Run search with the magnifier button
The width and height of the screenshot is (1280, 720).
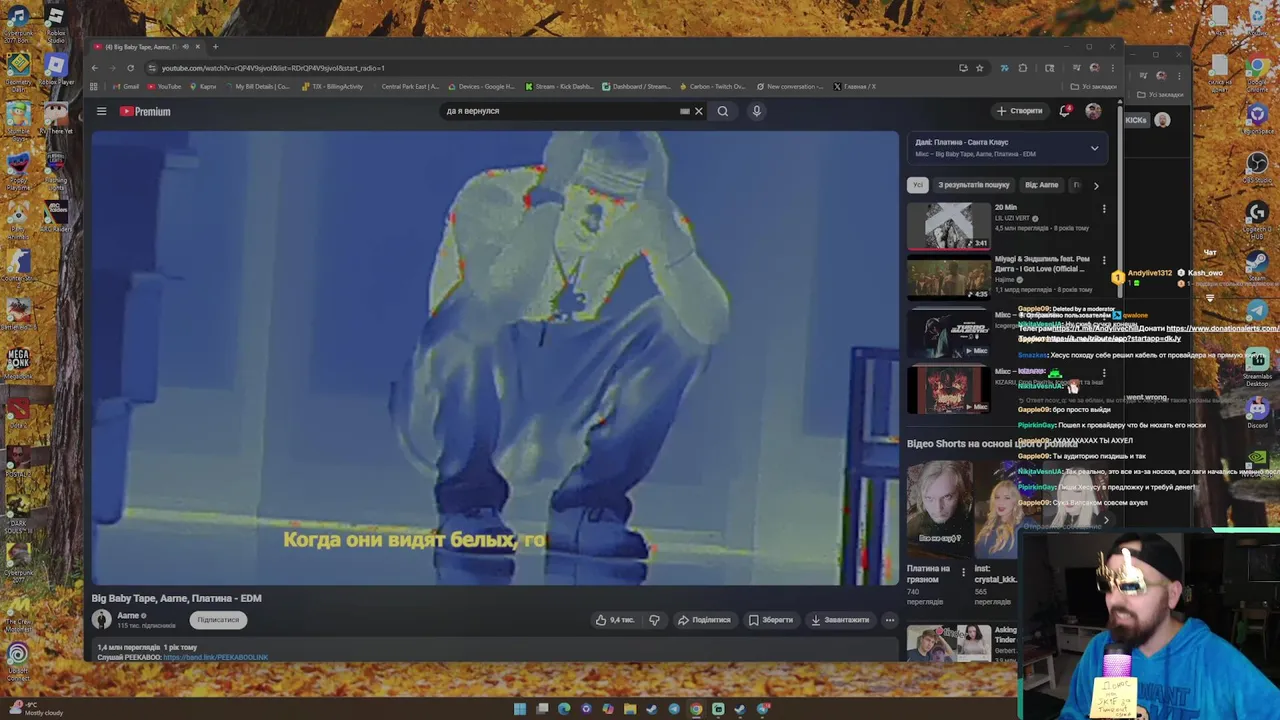(x=723, y=111)
